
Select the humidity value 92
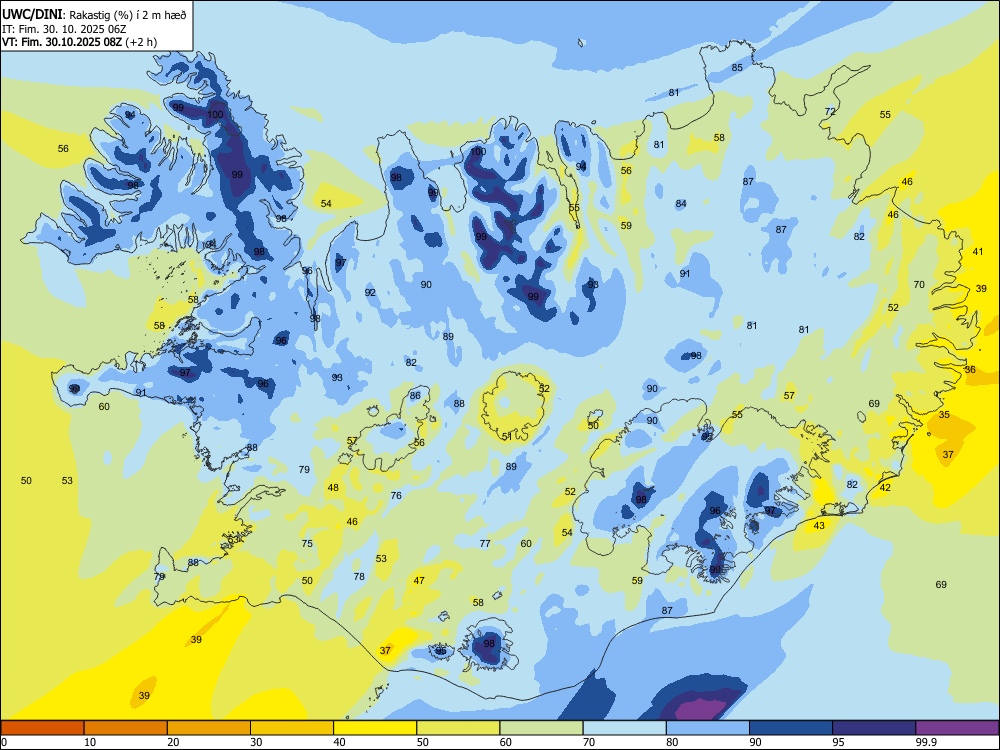pos(370,293)
